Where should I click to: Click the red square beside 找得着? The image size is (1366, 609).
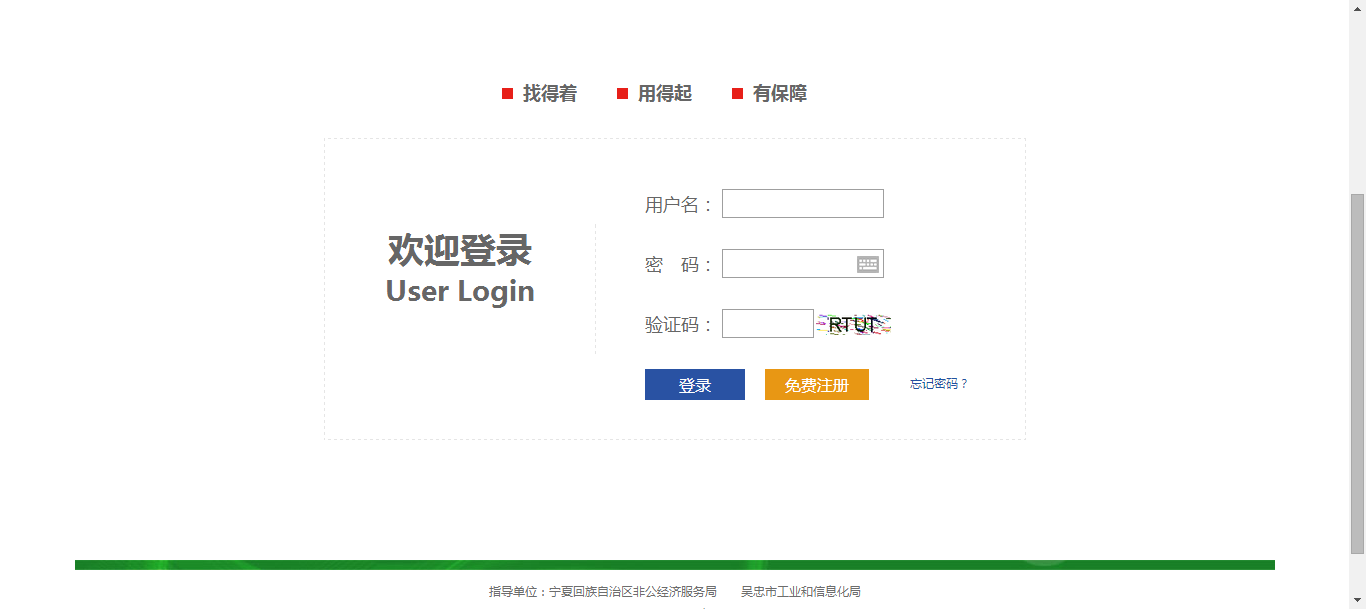507,94
